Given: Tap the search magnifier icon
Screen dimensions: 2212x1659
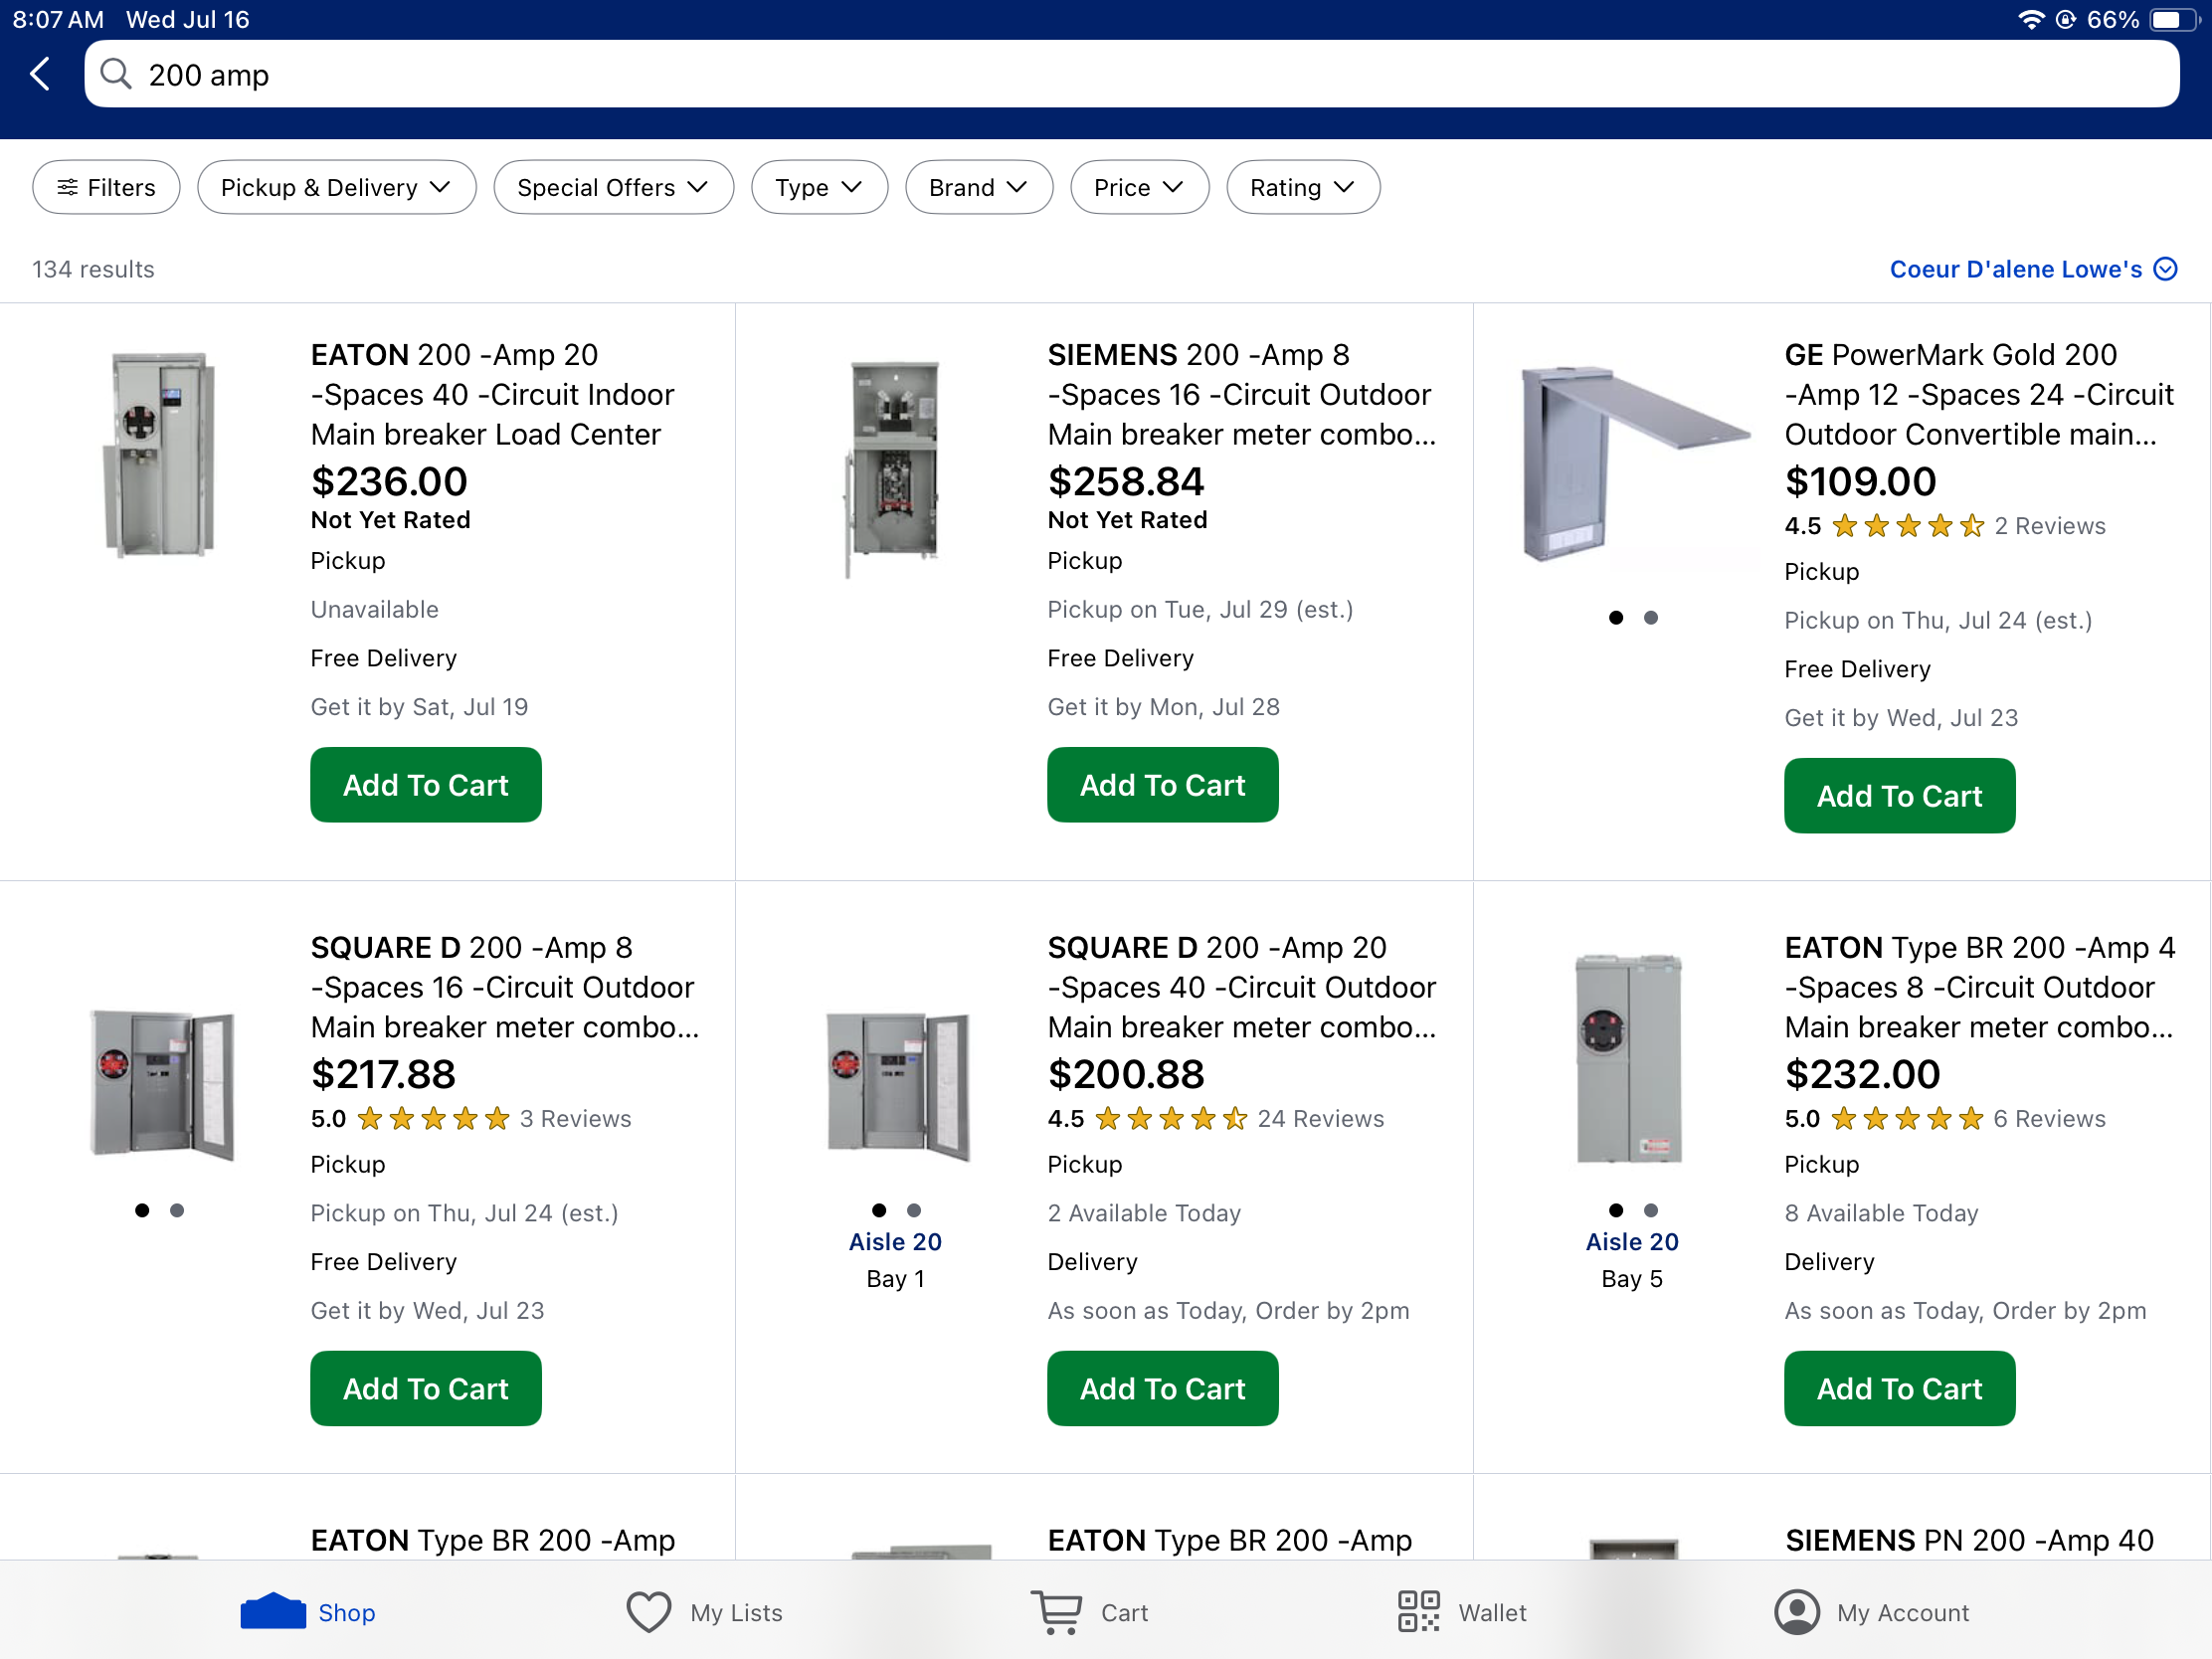Looking at the screenshot, I should (x=116, y=74).
